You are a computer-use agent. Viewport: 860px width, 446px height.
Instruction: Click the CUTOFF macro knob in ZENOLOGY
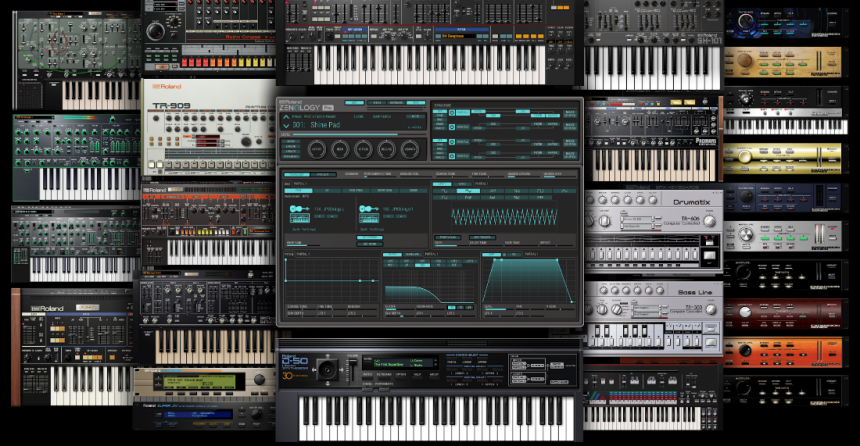tap(317, 149)
